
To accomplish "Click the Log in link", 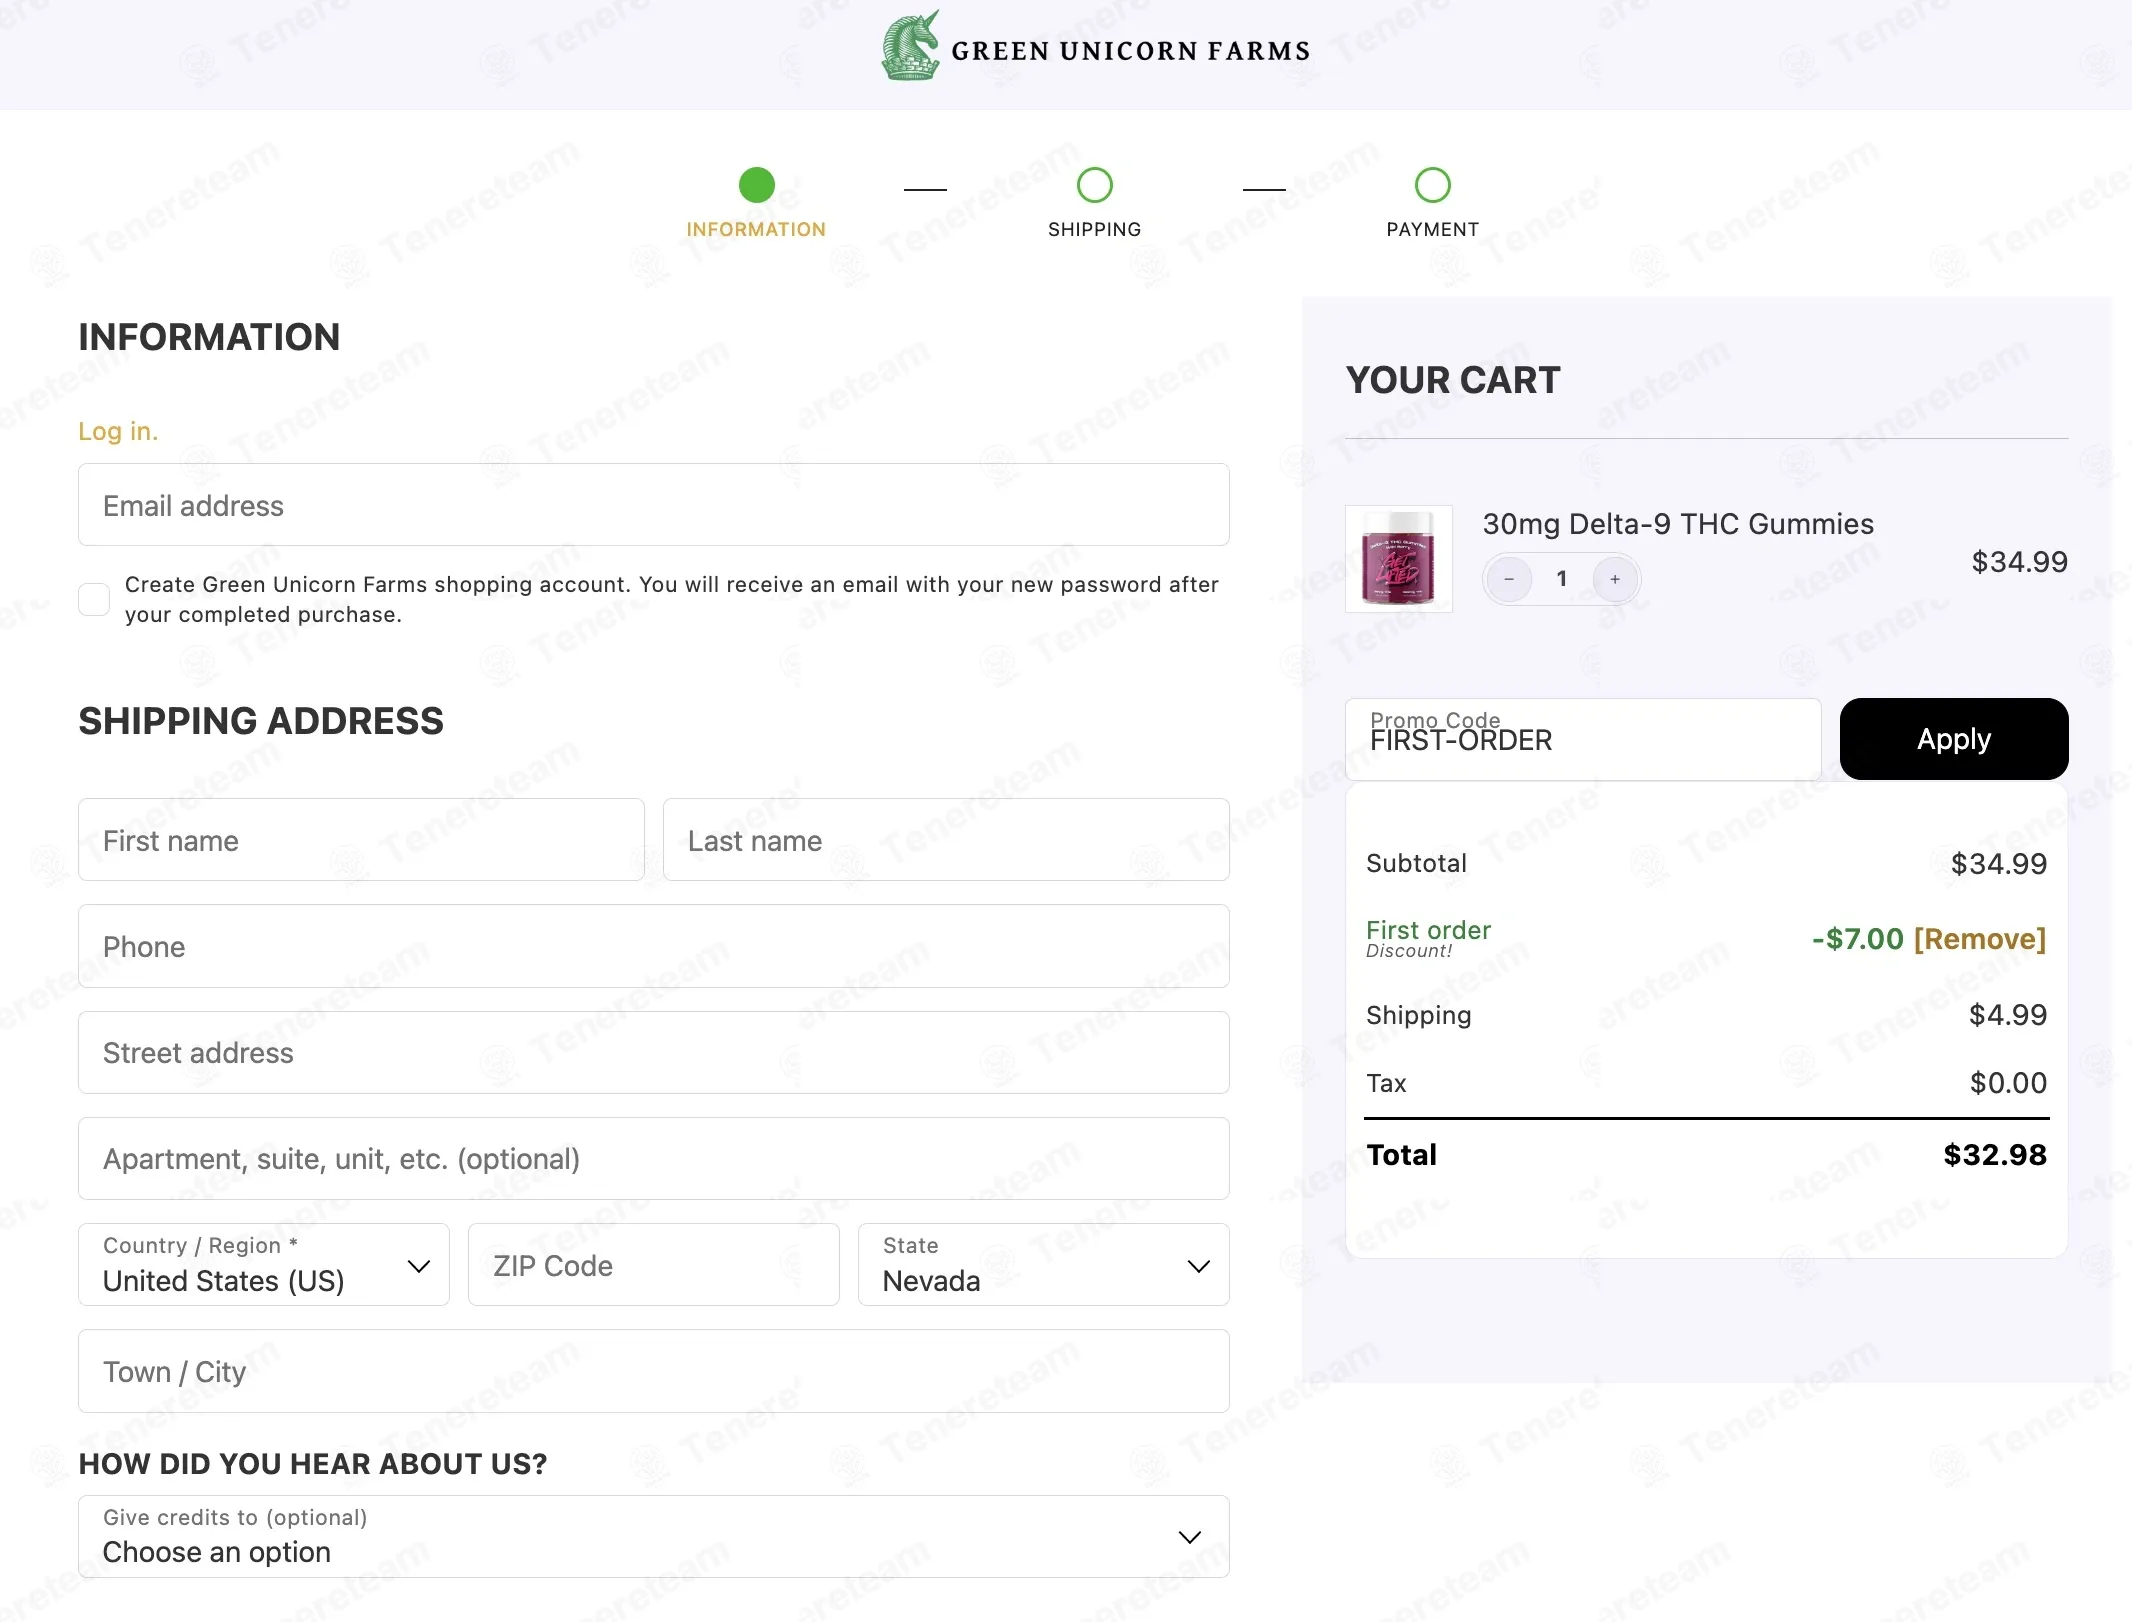I will [118, 431].
